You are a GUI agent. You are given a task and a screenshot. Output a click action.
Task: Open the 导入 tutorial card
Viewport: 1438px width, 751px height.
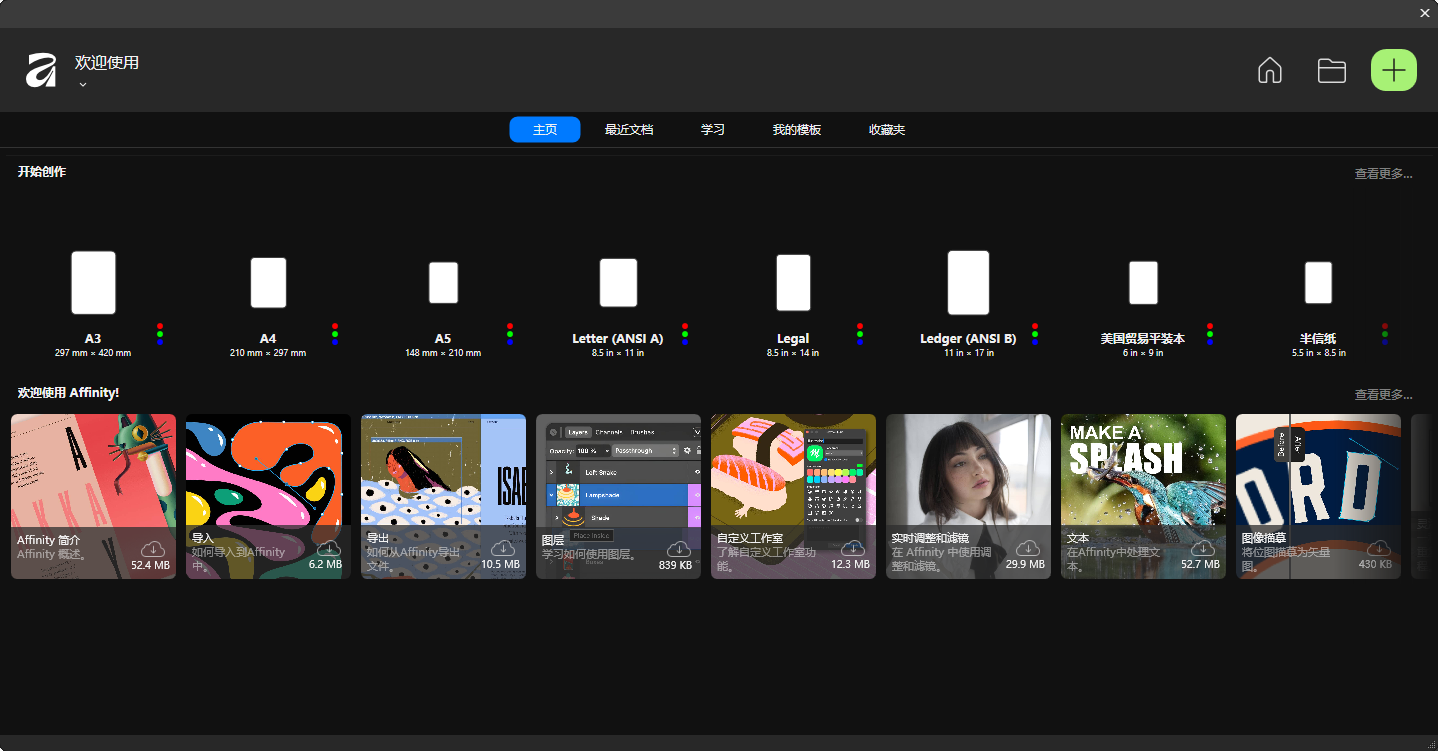pyautogui.click(x=268, y=496)
